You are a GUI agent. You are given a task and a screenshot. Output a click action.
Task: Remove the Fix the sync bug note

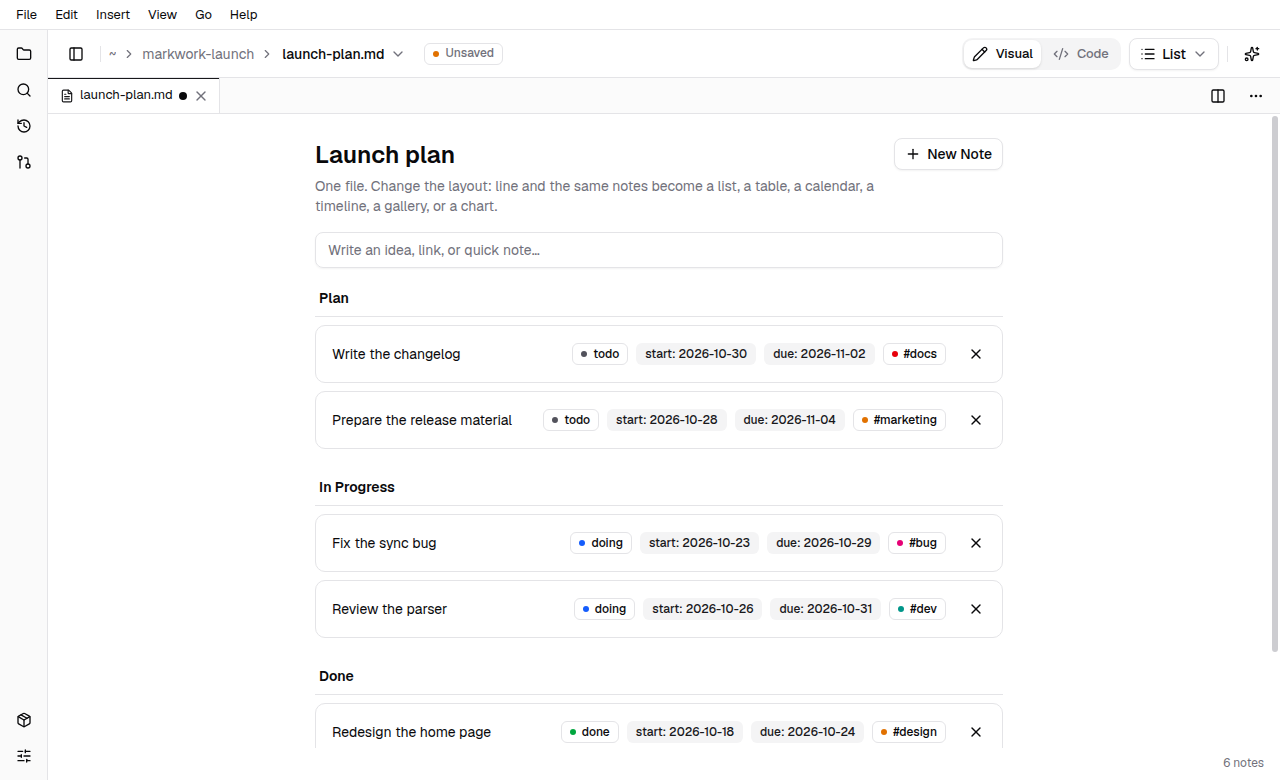pyautogui.click(x=976, y=543)
